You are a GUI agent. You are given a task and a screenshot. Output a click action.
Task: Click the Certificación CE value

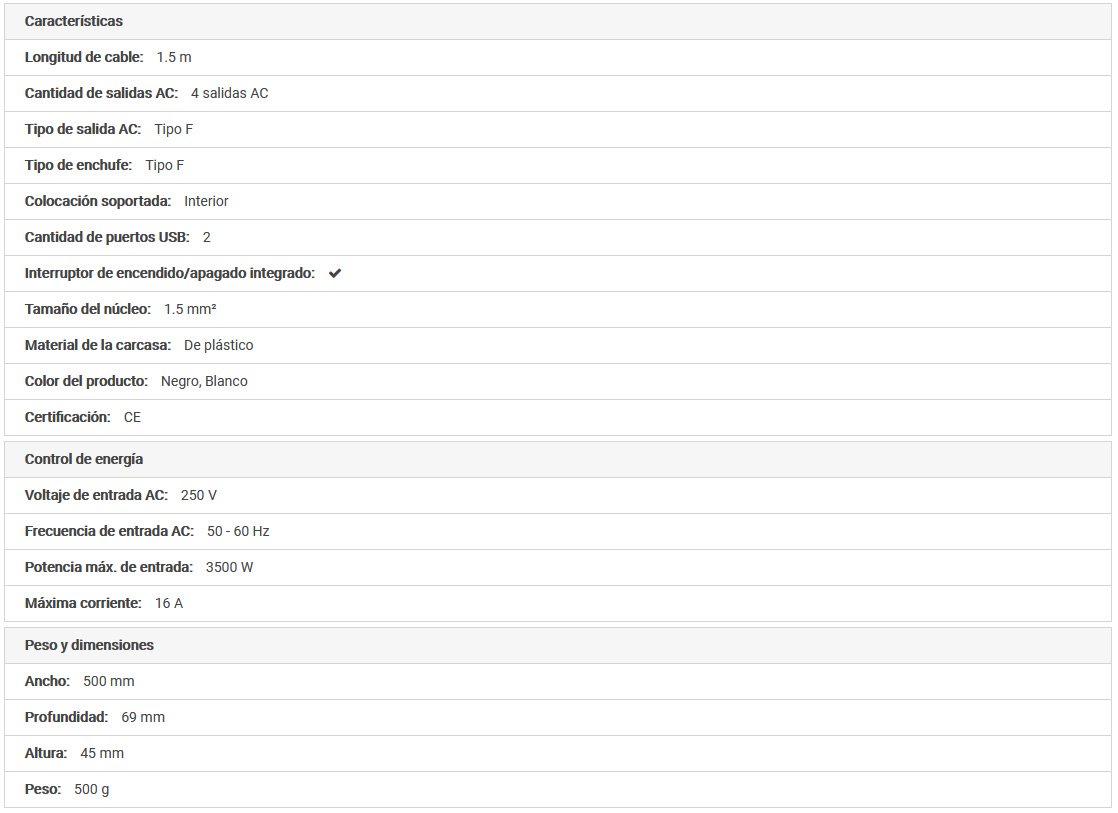(132, 417)
